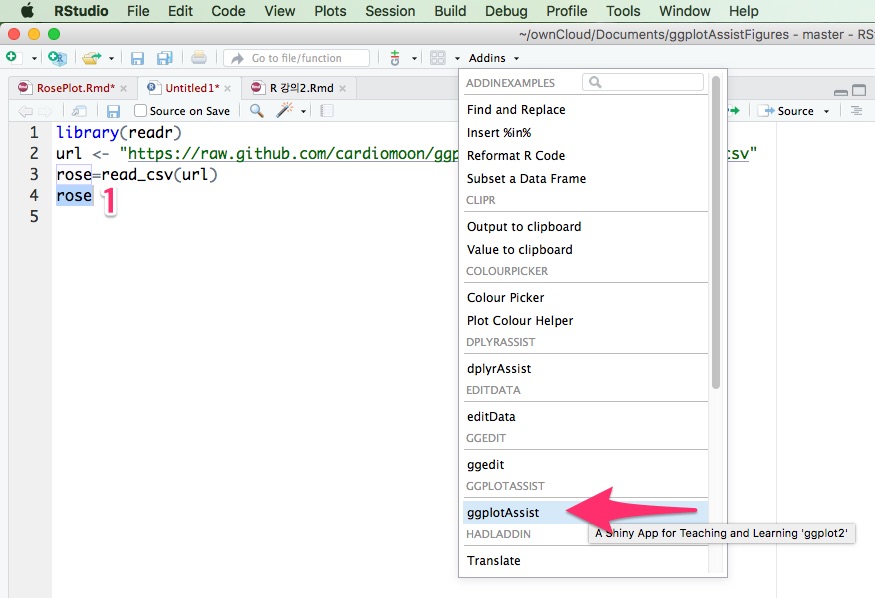Open the Session menu
The image size is (875, 598).
coord(390,11)
